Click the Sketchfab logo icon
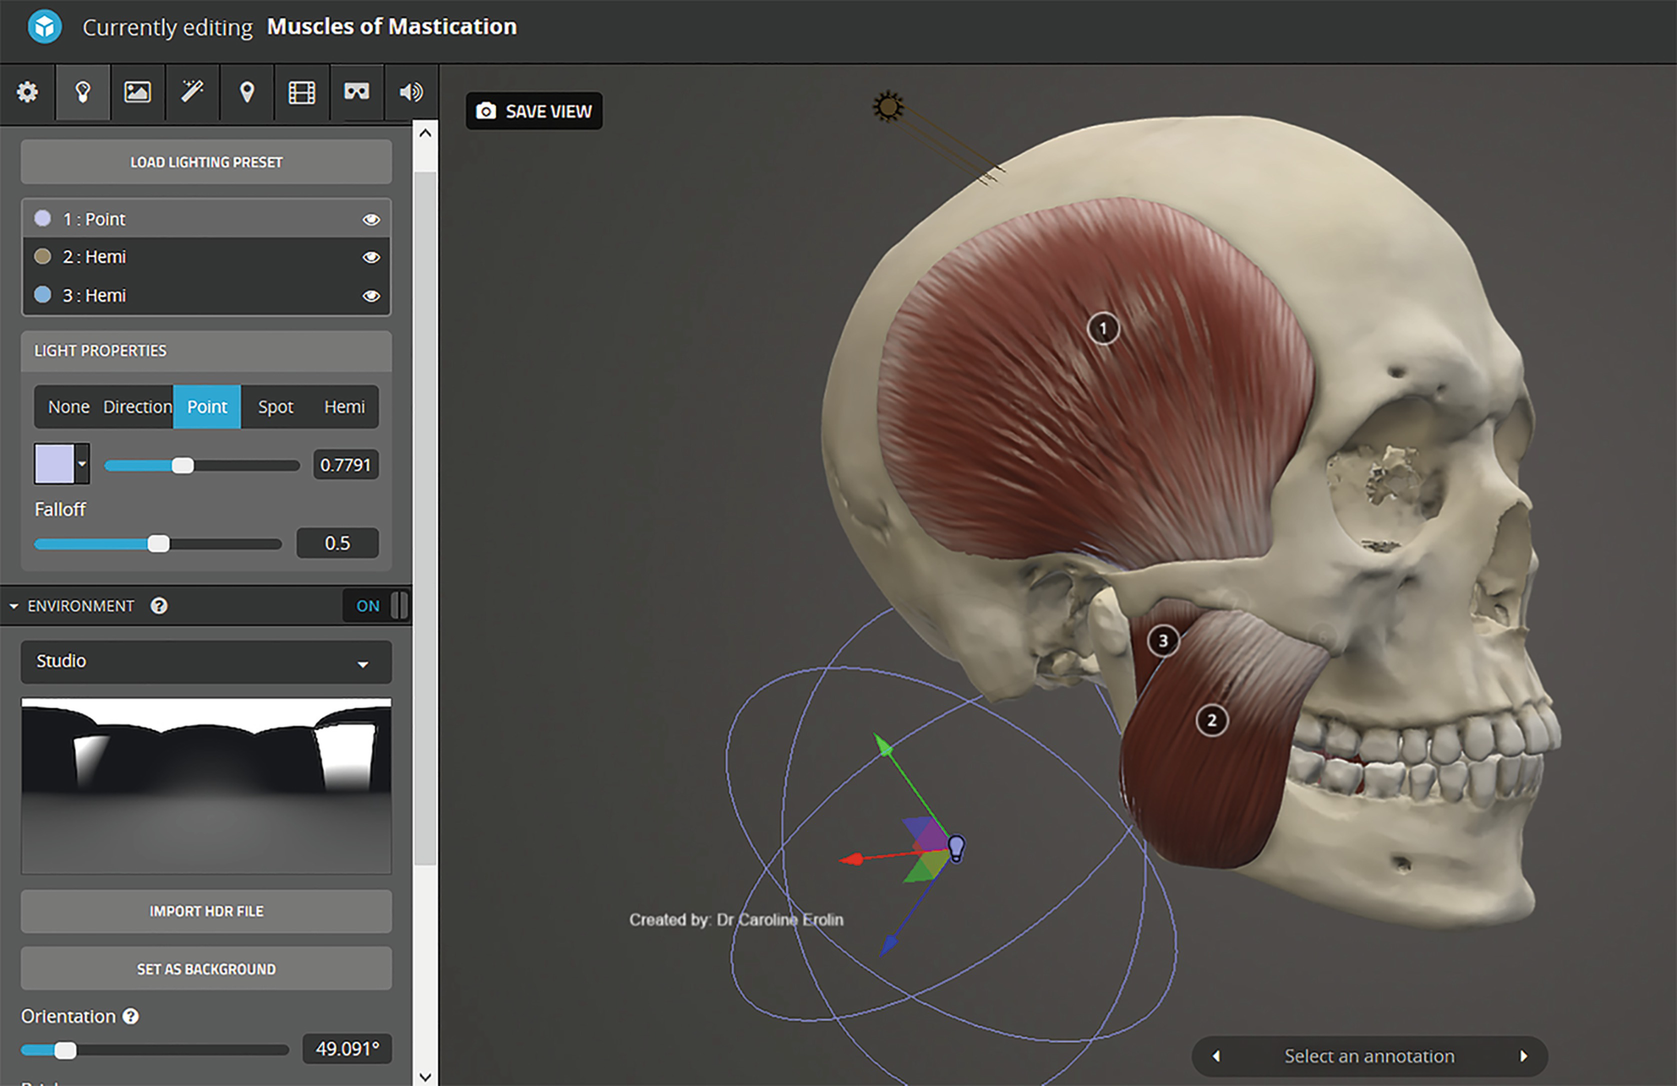1677x1086 pixels. pyautogui.click(x=44, y=27)
